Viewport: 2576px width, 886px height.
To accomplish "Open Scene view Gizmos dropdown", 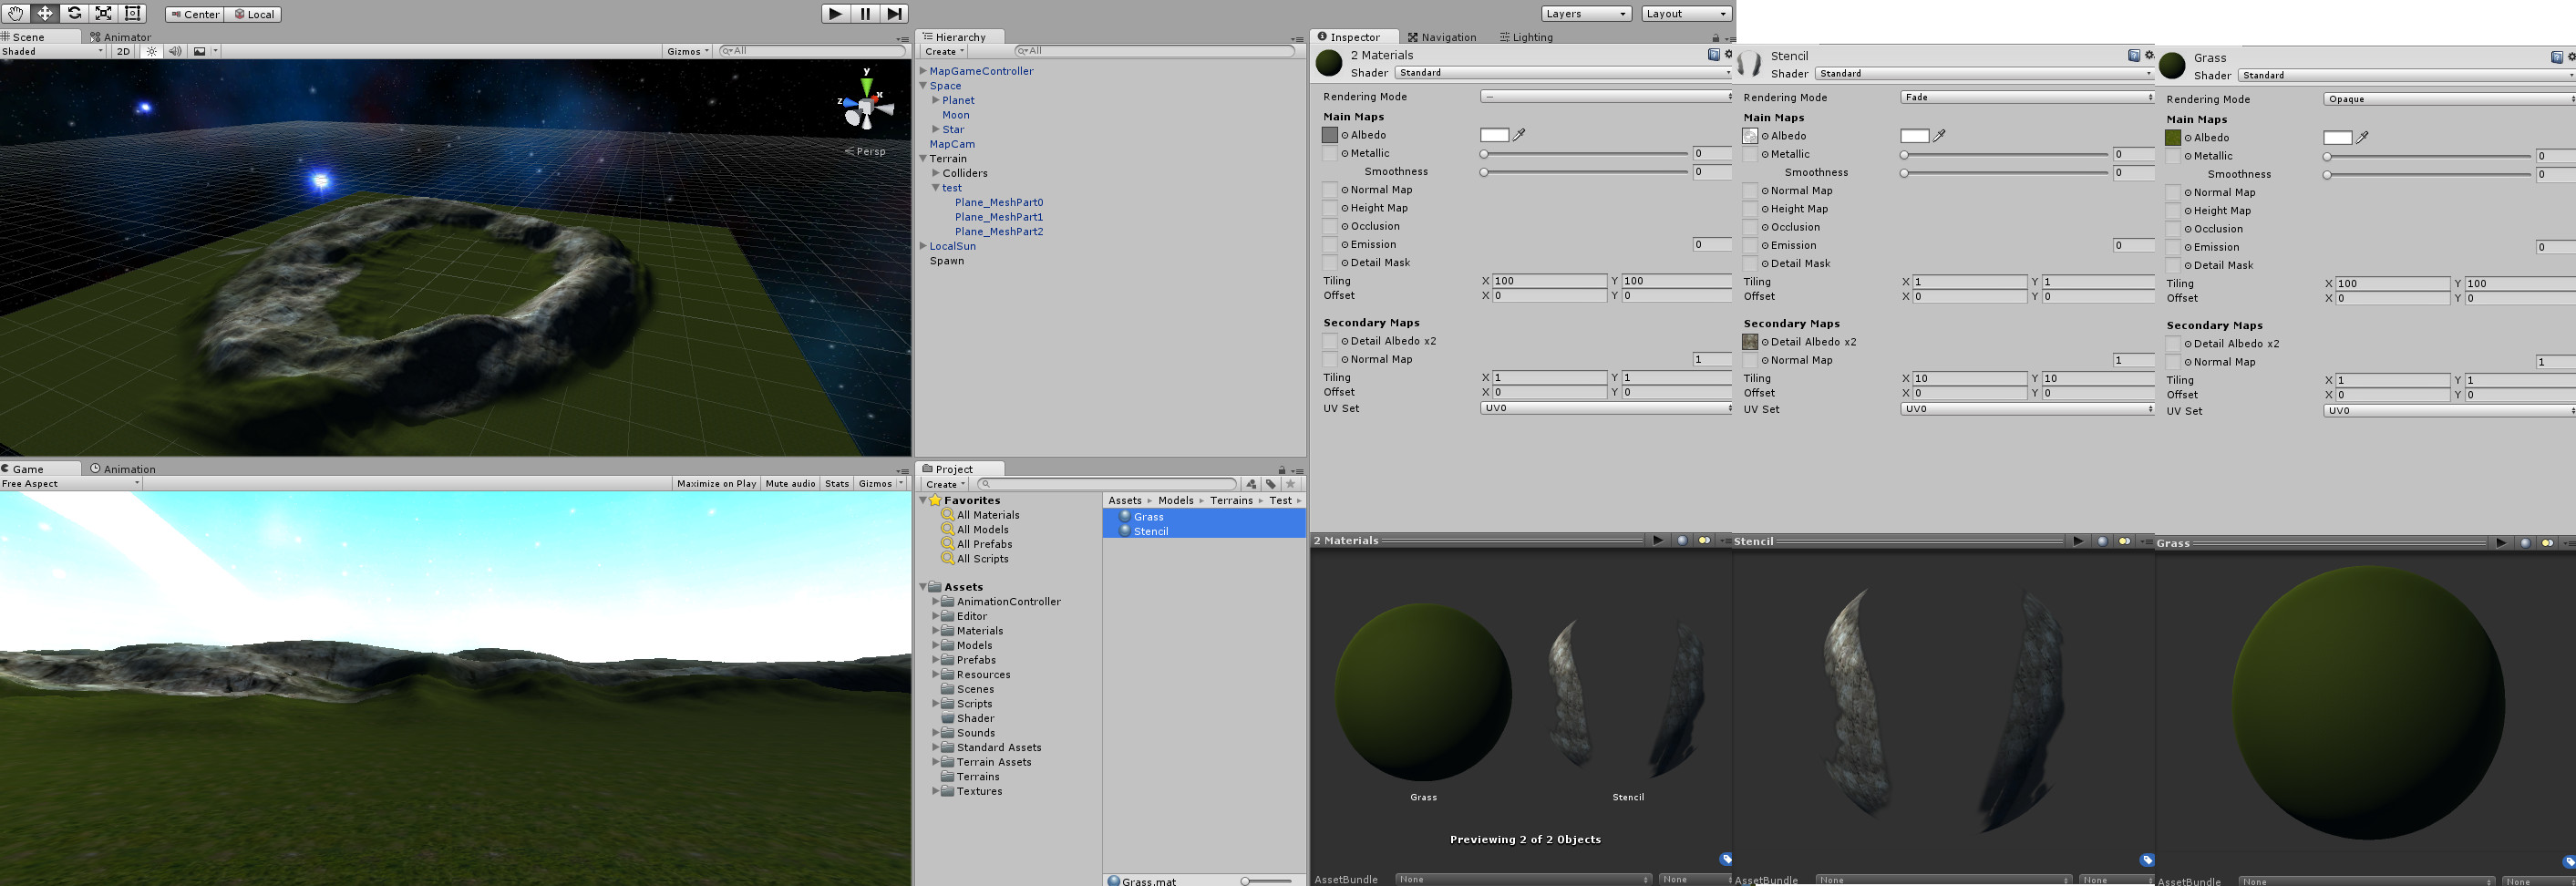I will pyautogui.click(x=687, y=51).
